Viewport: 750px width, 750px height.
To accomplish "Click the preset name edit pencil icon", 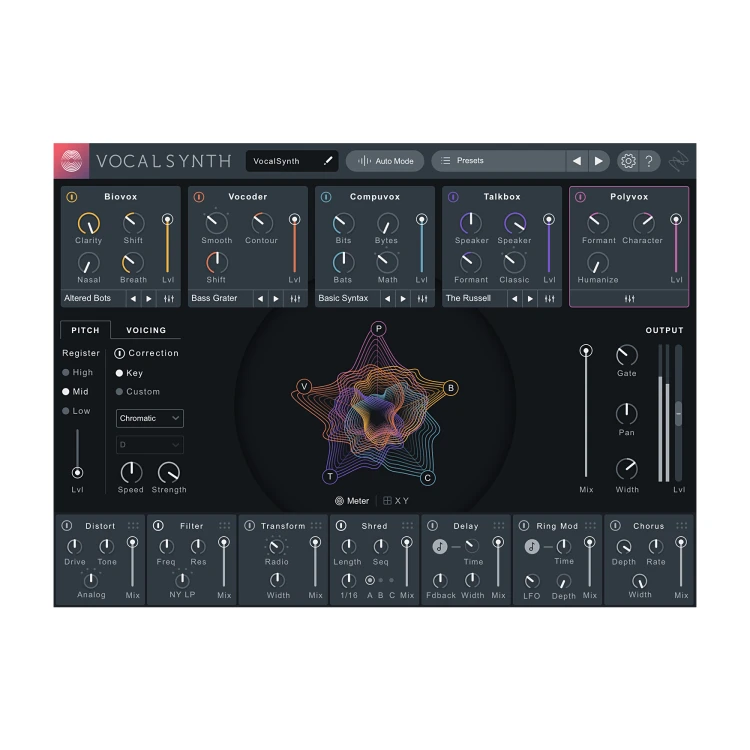I will pos(328,161).
